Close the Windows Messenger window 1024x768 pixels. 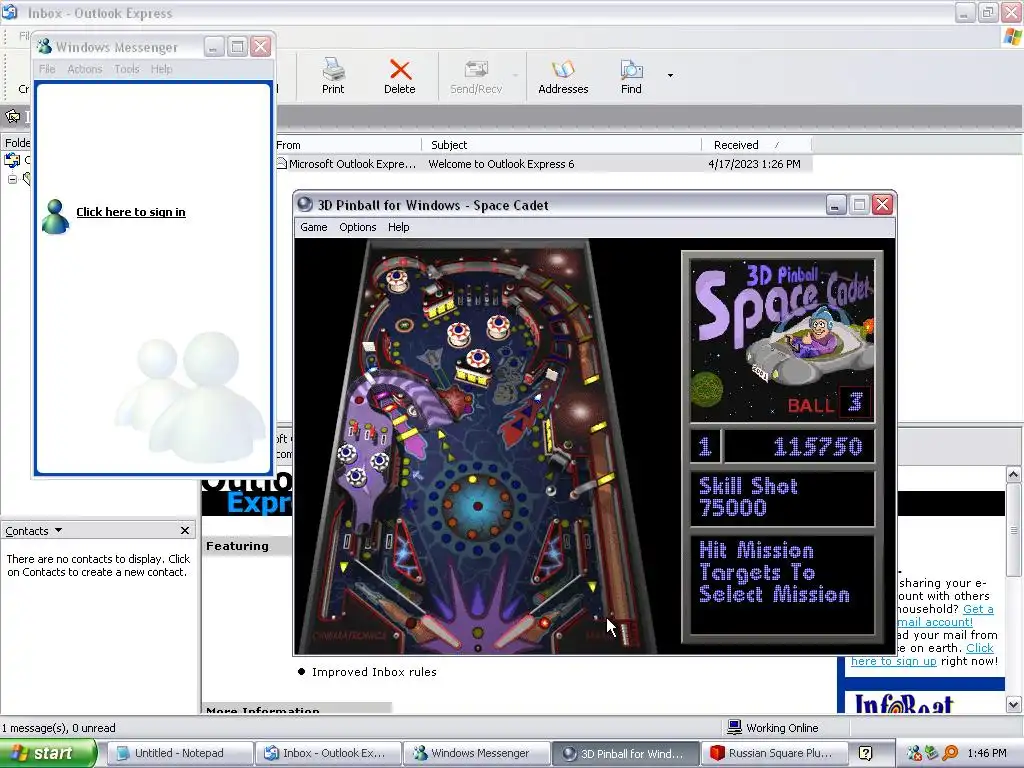pos(261,46)
